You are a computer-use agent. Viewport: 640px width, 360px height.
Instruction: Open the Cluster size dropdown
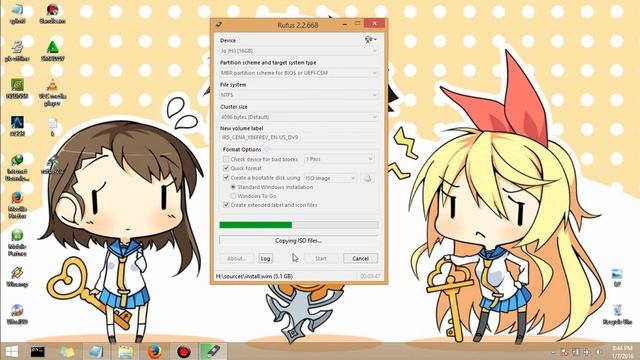tap(298, 117)
